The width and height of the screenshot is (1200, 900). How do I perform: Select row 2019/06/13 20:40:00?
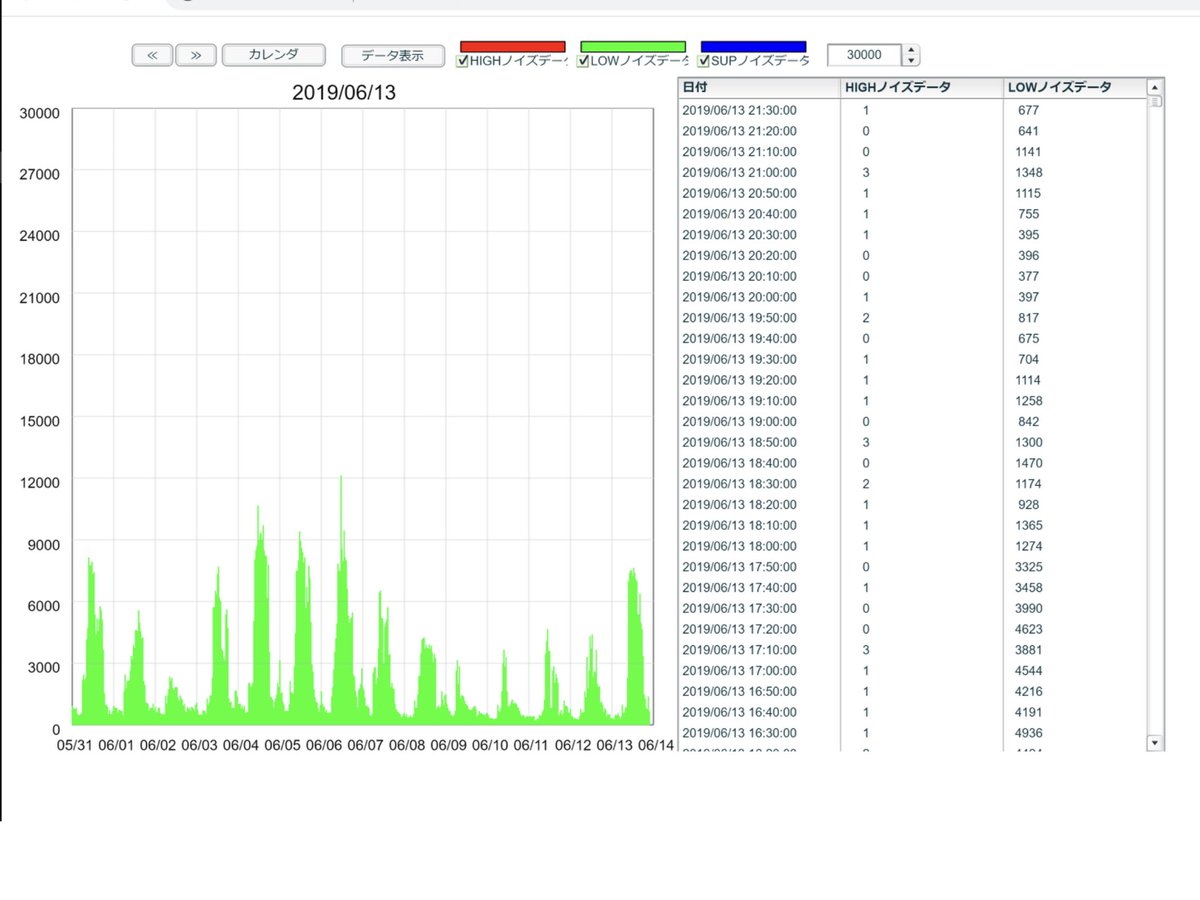click(912, 214)
